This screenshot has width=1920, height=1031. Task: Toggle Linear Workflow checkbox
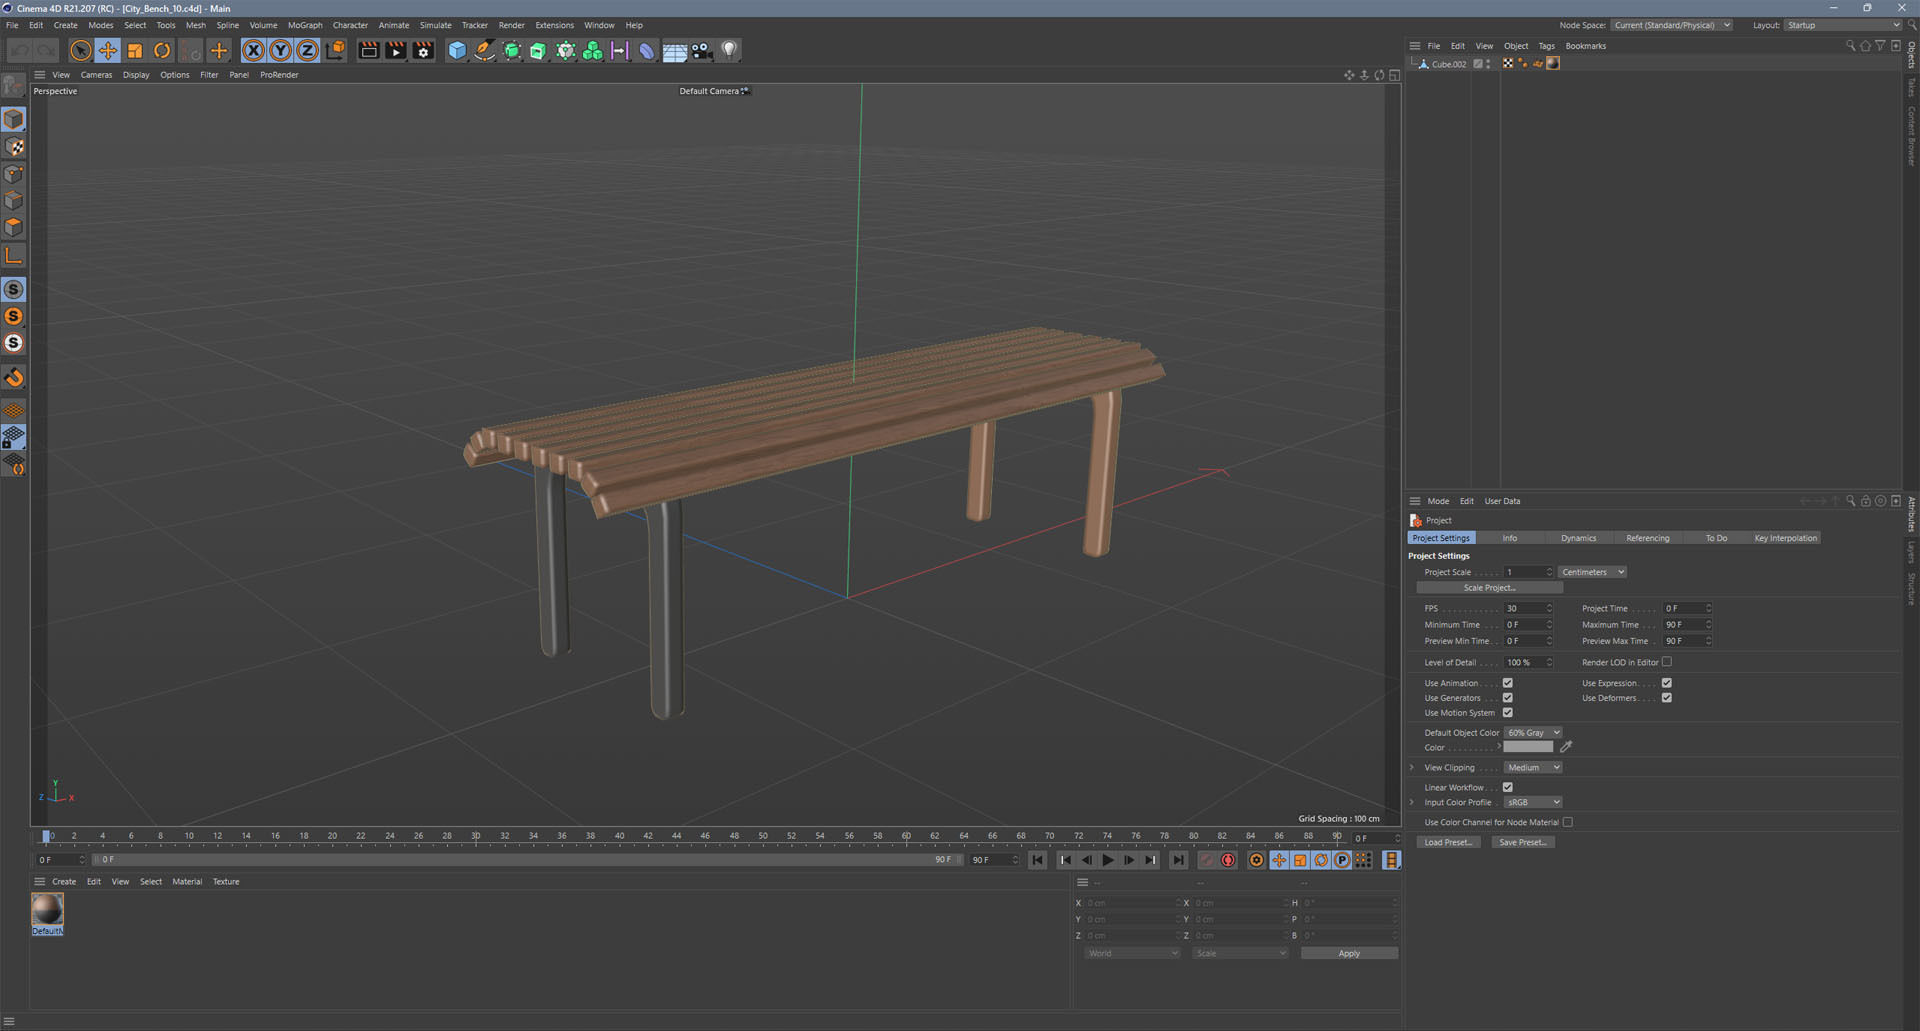click(x=1507, y=787)
